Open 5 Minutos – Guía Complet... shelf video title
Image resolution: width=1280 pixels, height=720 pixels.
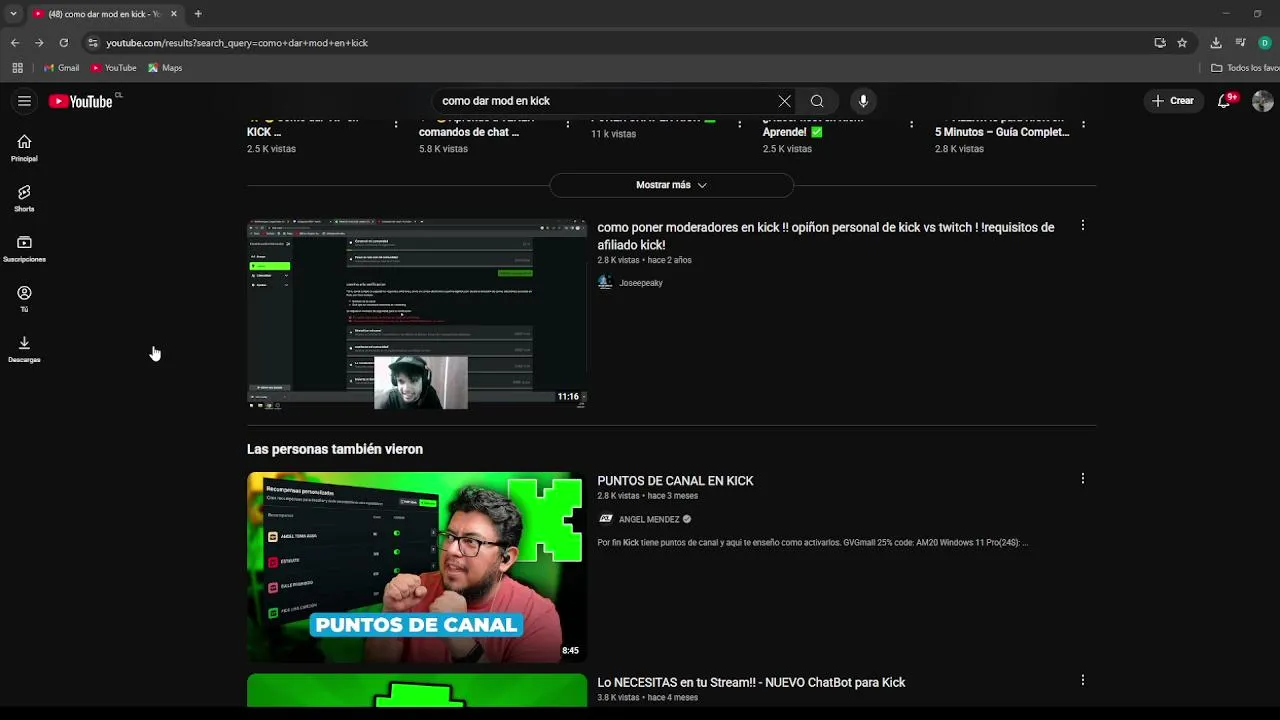1002,131
